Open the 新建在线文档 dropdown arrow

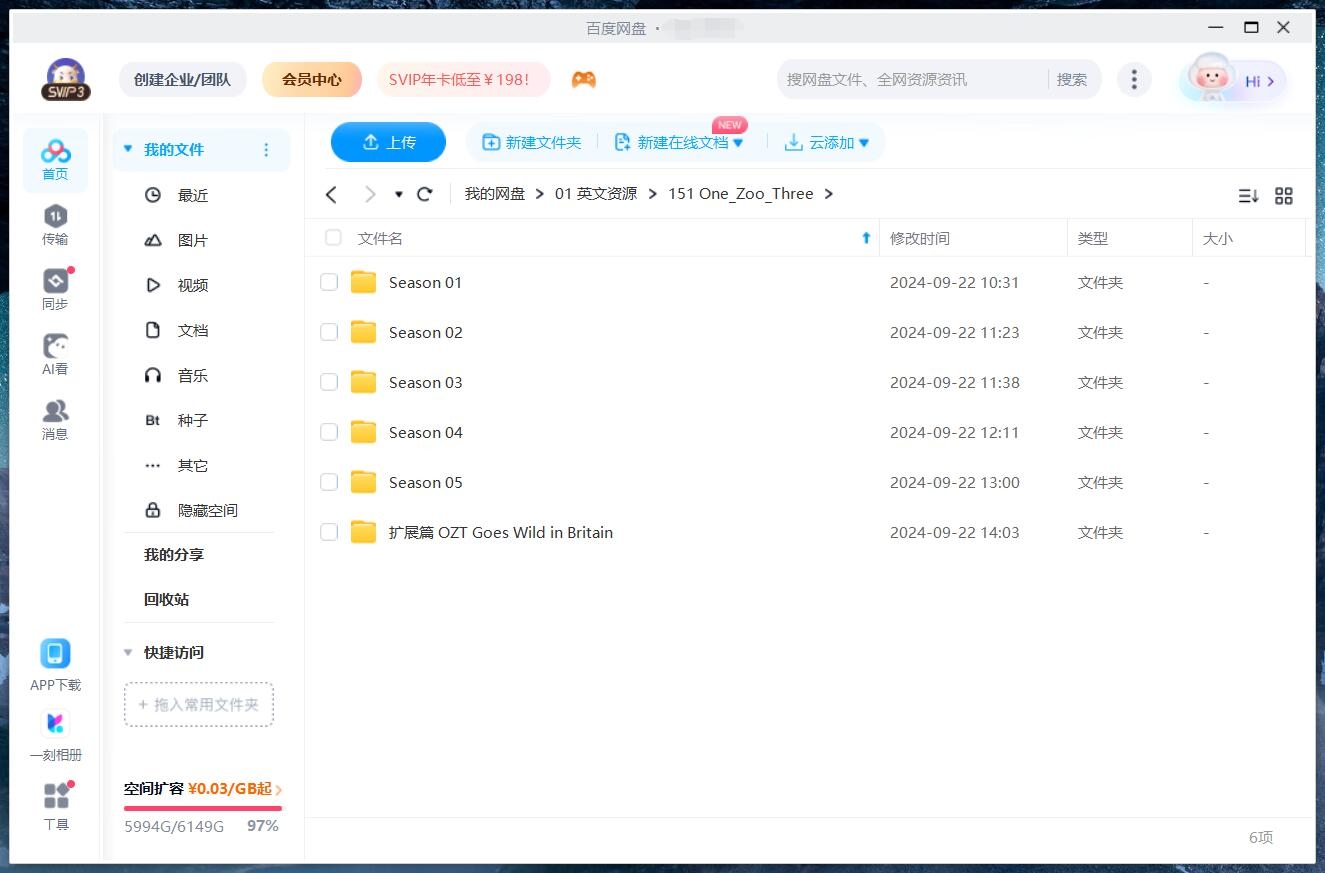(739, 142)
